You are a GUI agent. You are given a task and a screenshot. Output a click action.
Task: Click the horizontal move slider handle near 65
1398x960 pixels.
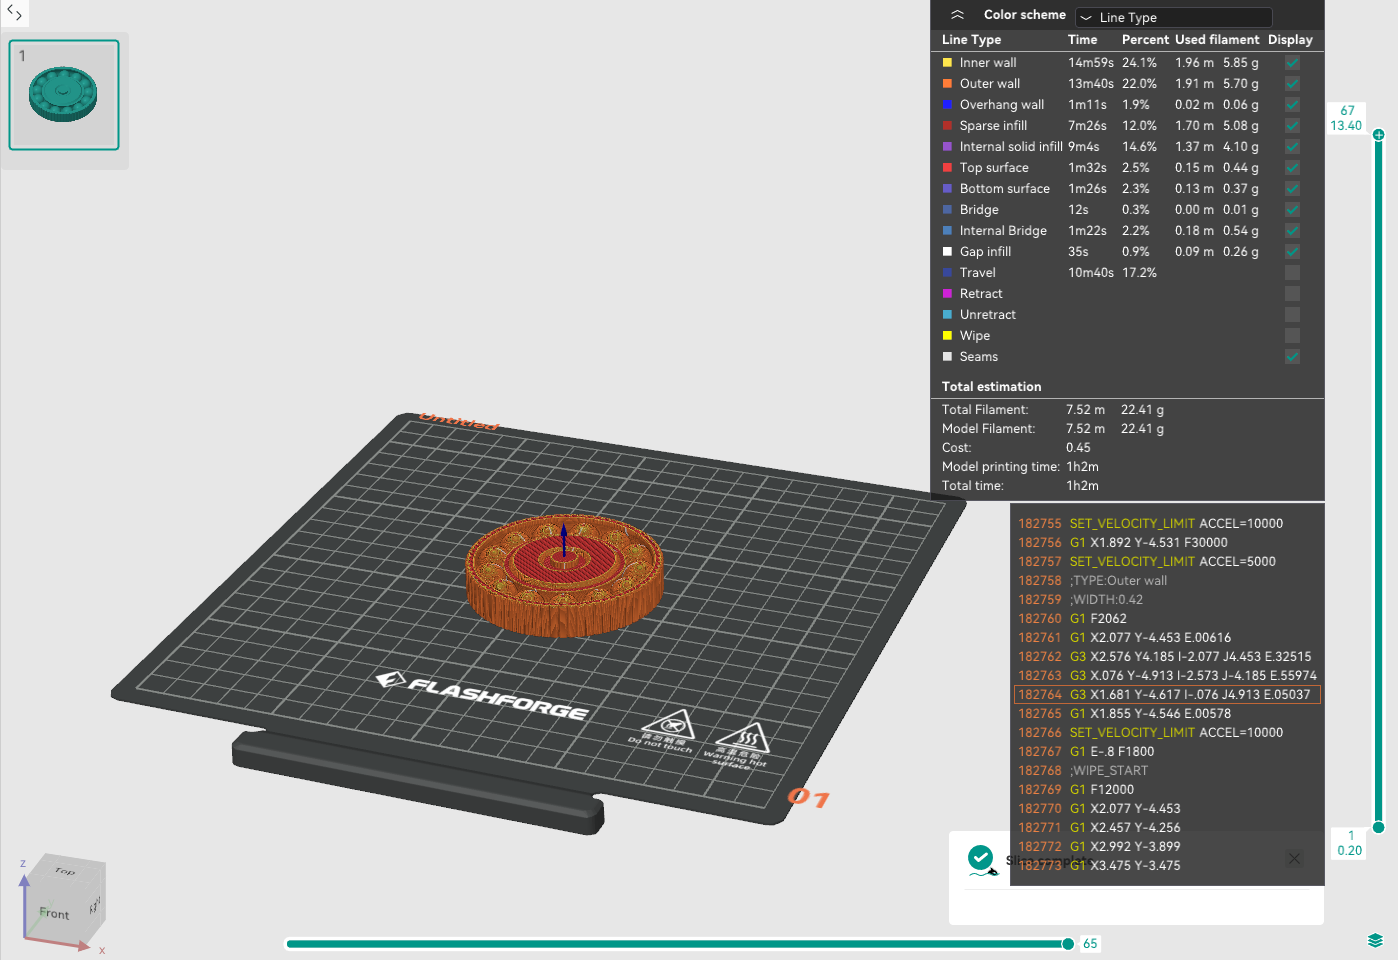[1068, 943]
